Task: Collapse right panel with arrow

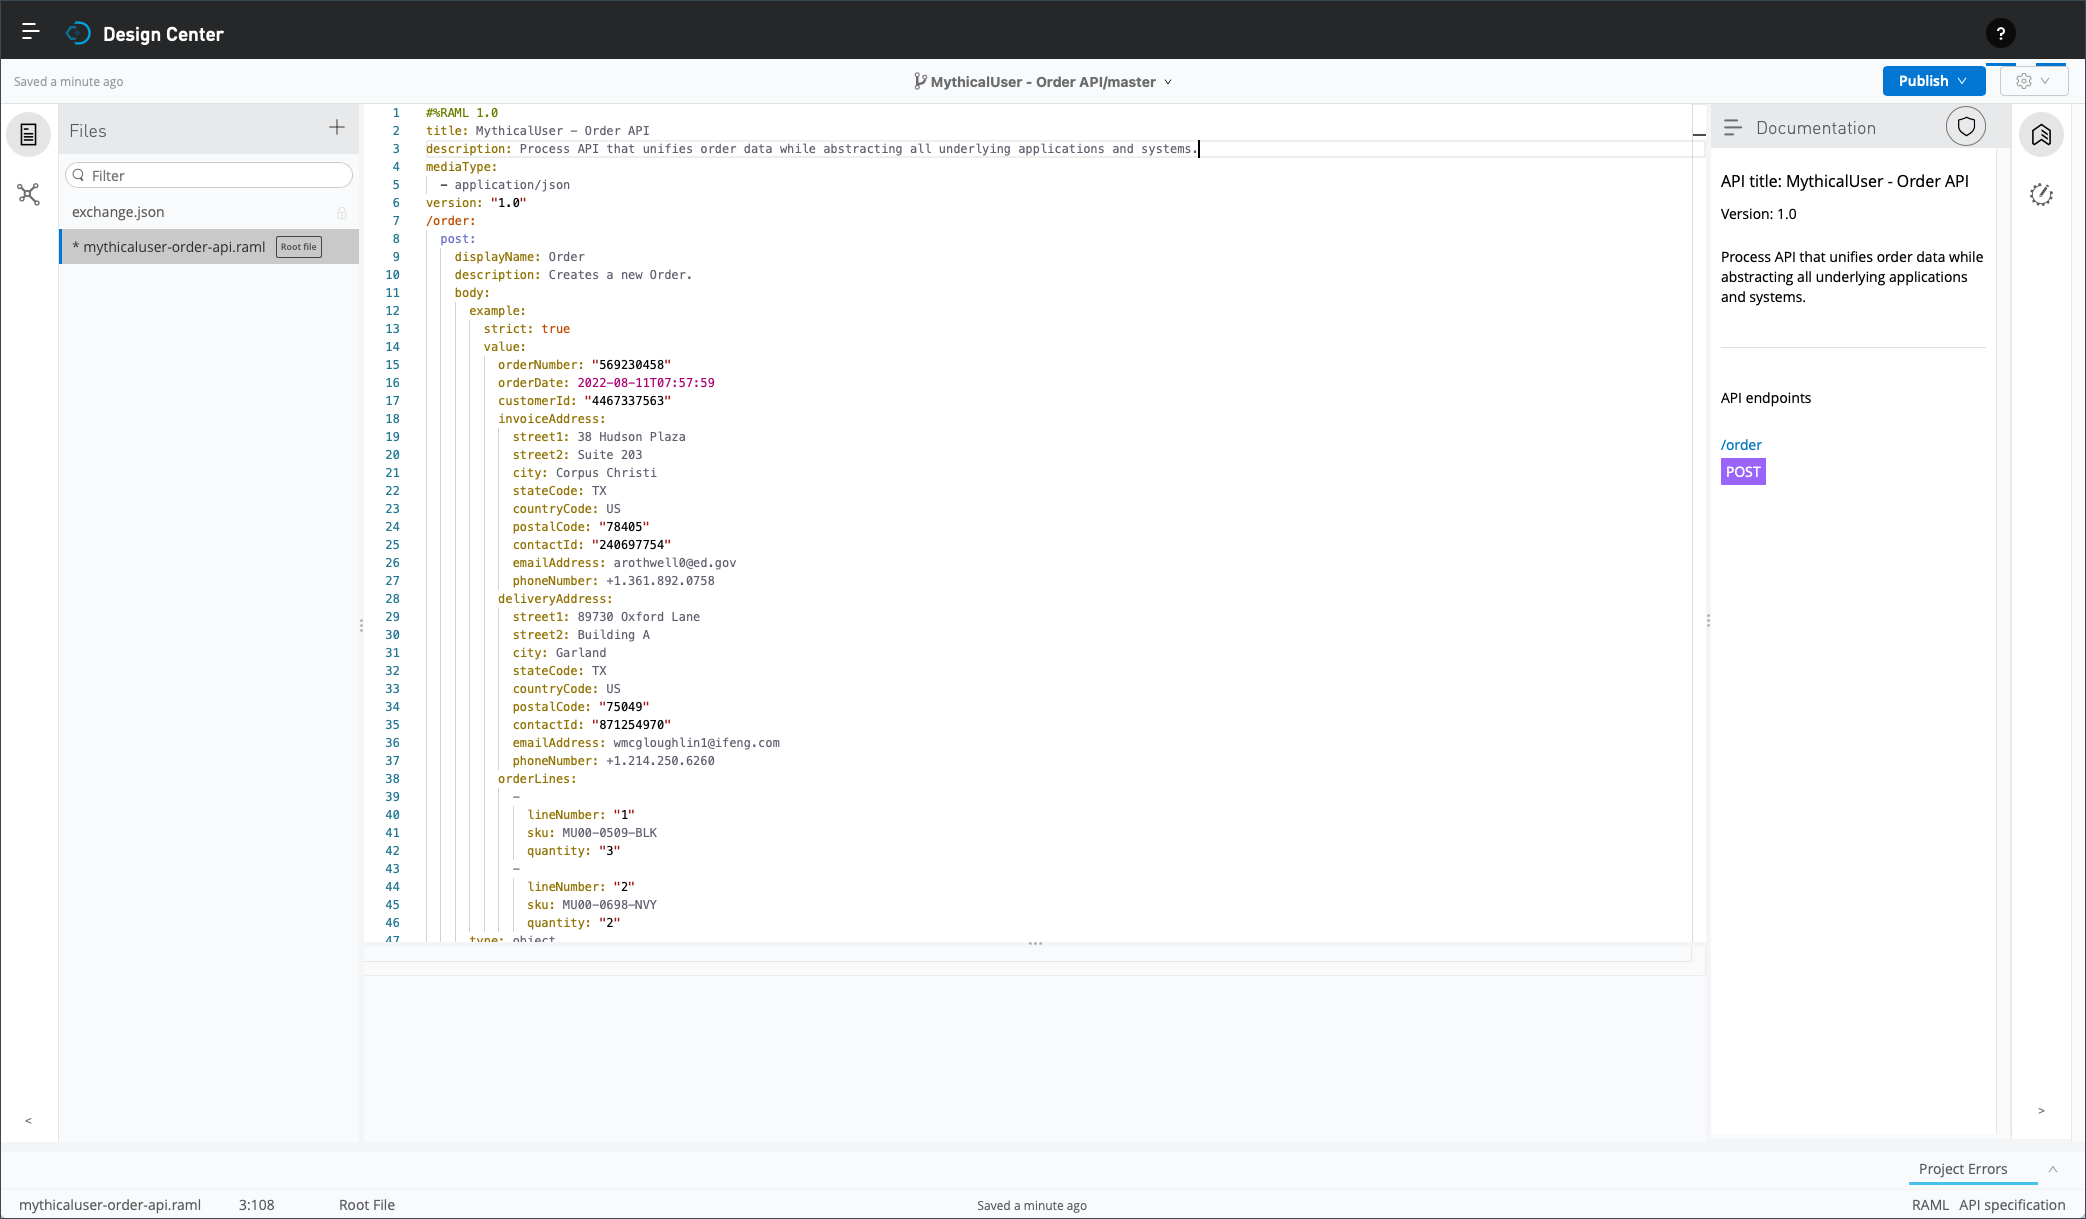Action: pyautogui.click(x=2041, y=1110)
